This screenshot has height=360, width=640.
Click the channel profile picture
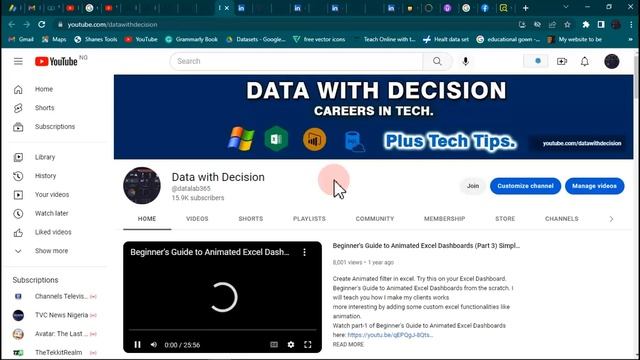(x=142, y=186)
